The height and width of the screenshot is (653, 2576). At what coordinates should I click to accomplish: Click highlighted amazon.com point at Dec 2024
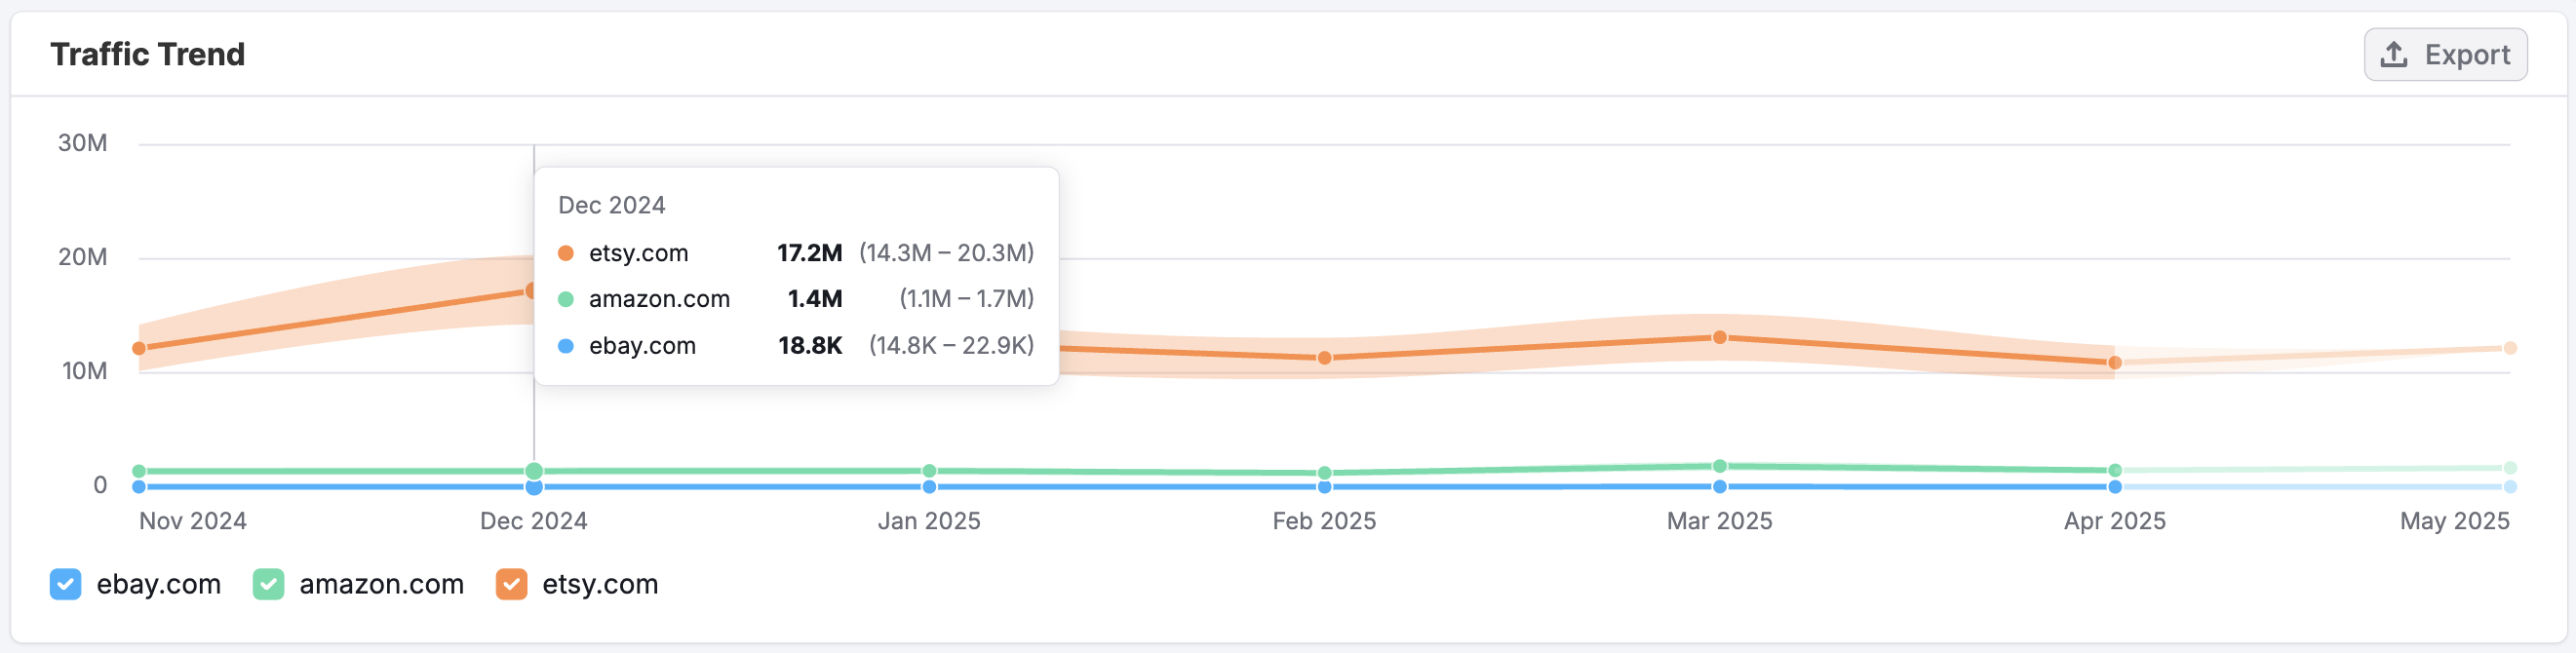[x=534, y=471]
